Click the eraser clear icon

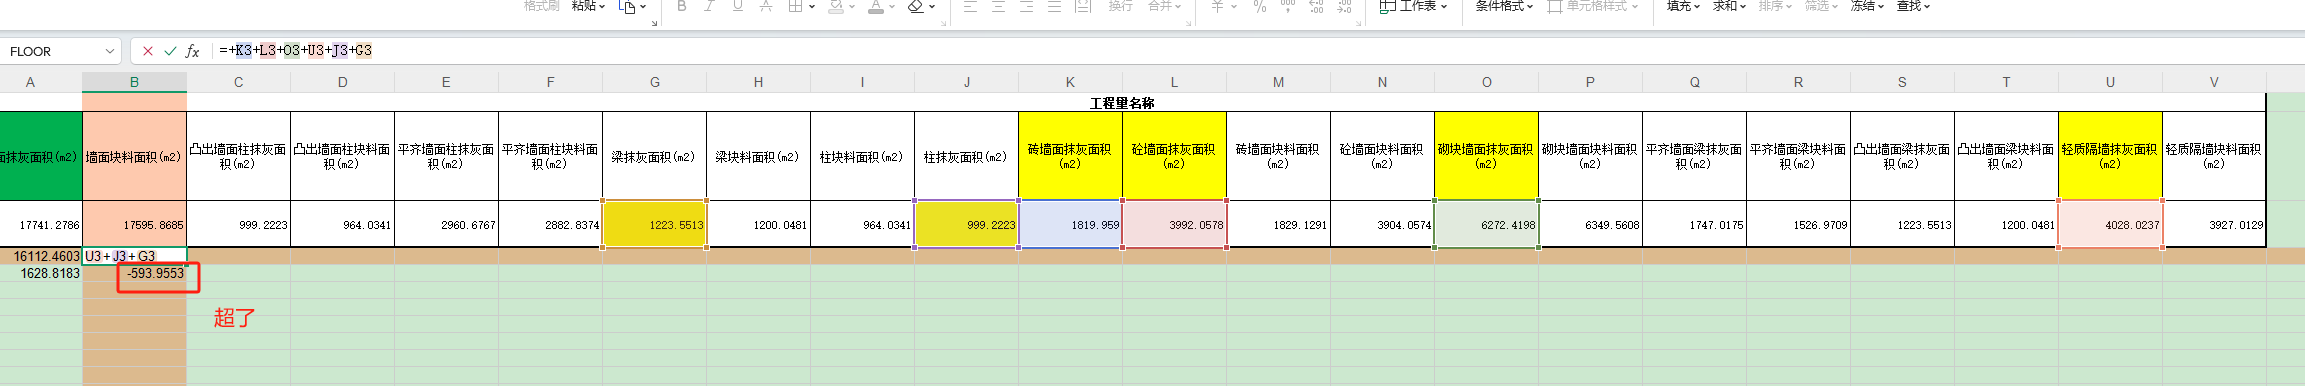point(915,6)
